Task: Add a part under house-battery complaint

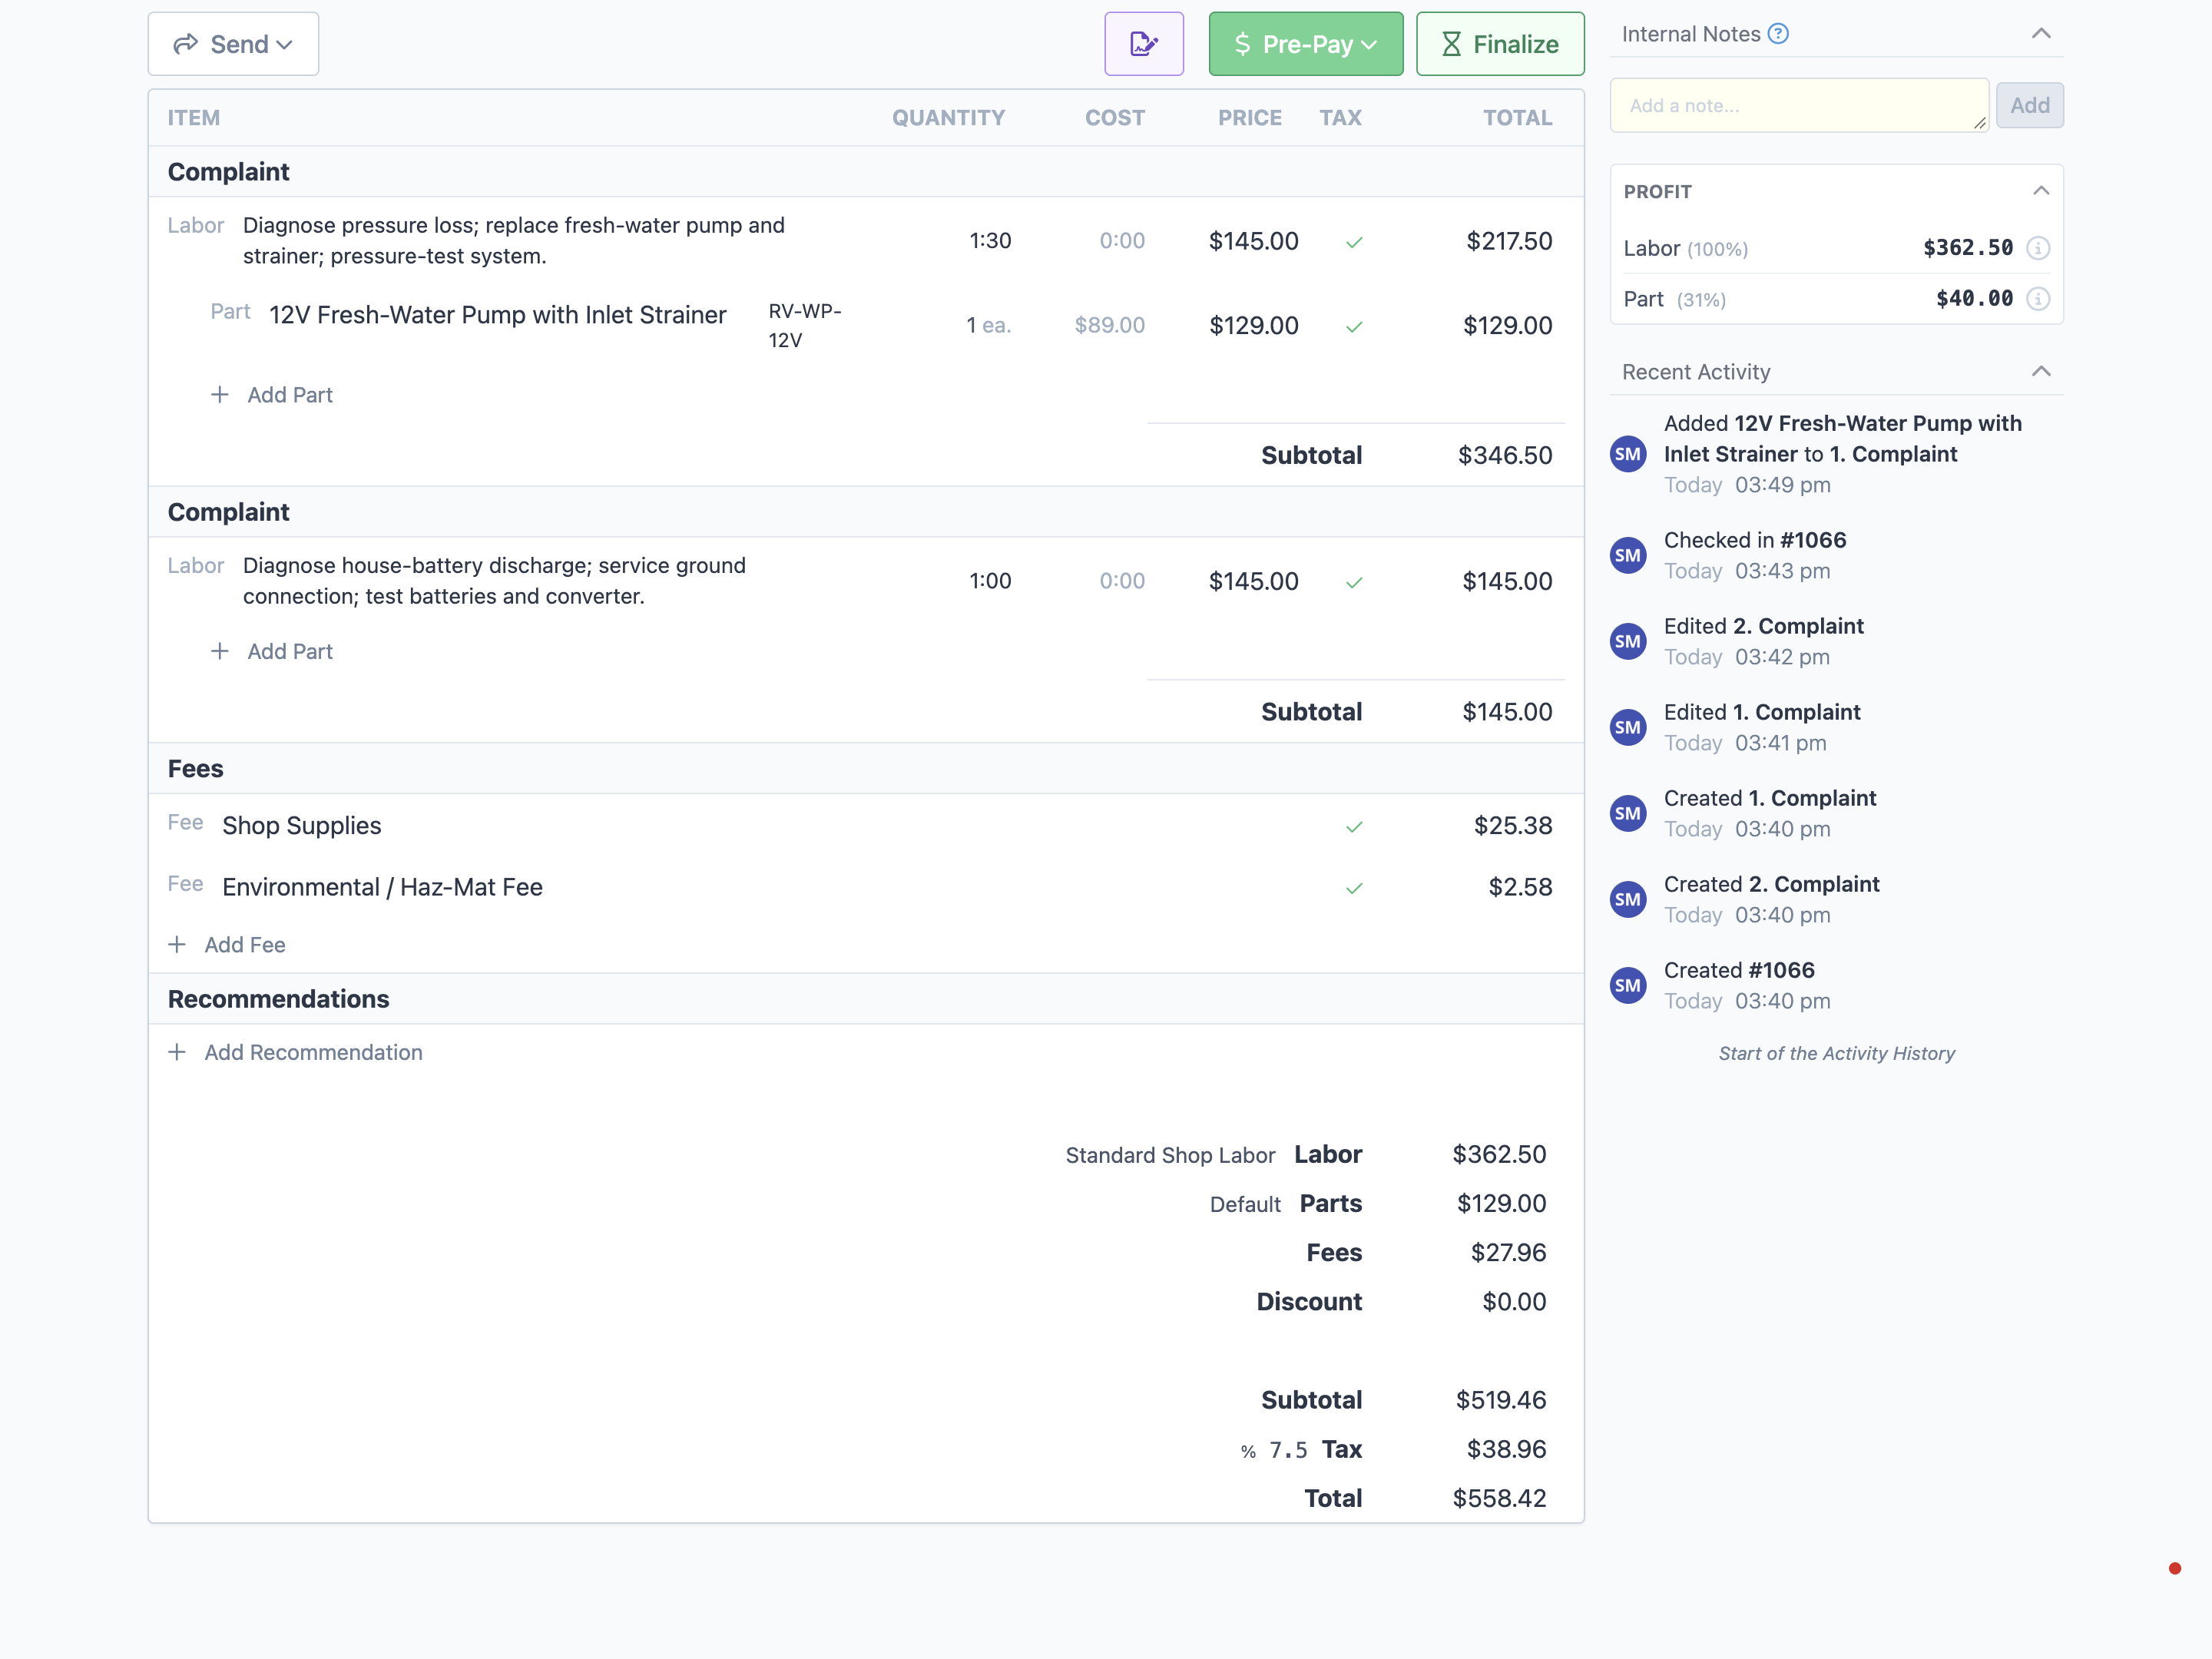Action: point(272,651)
